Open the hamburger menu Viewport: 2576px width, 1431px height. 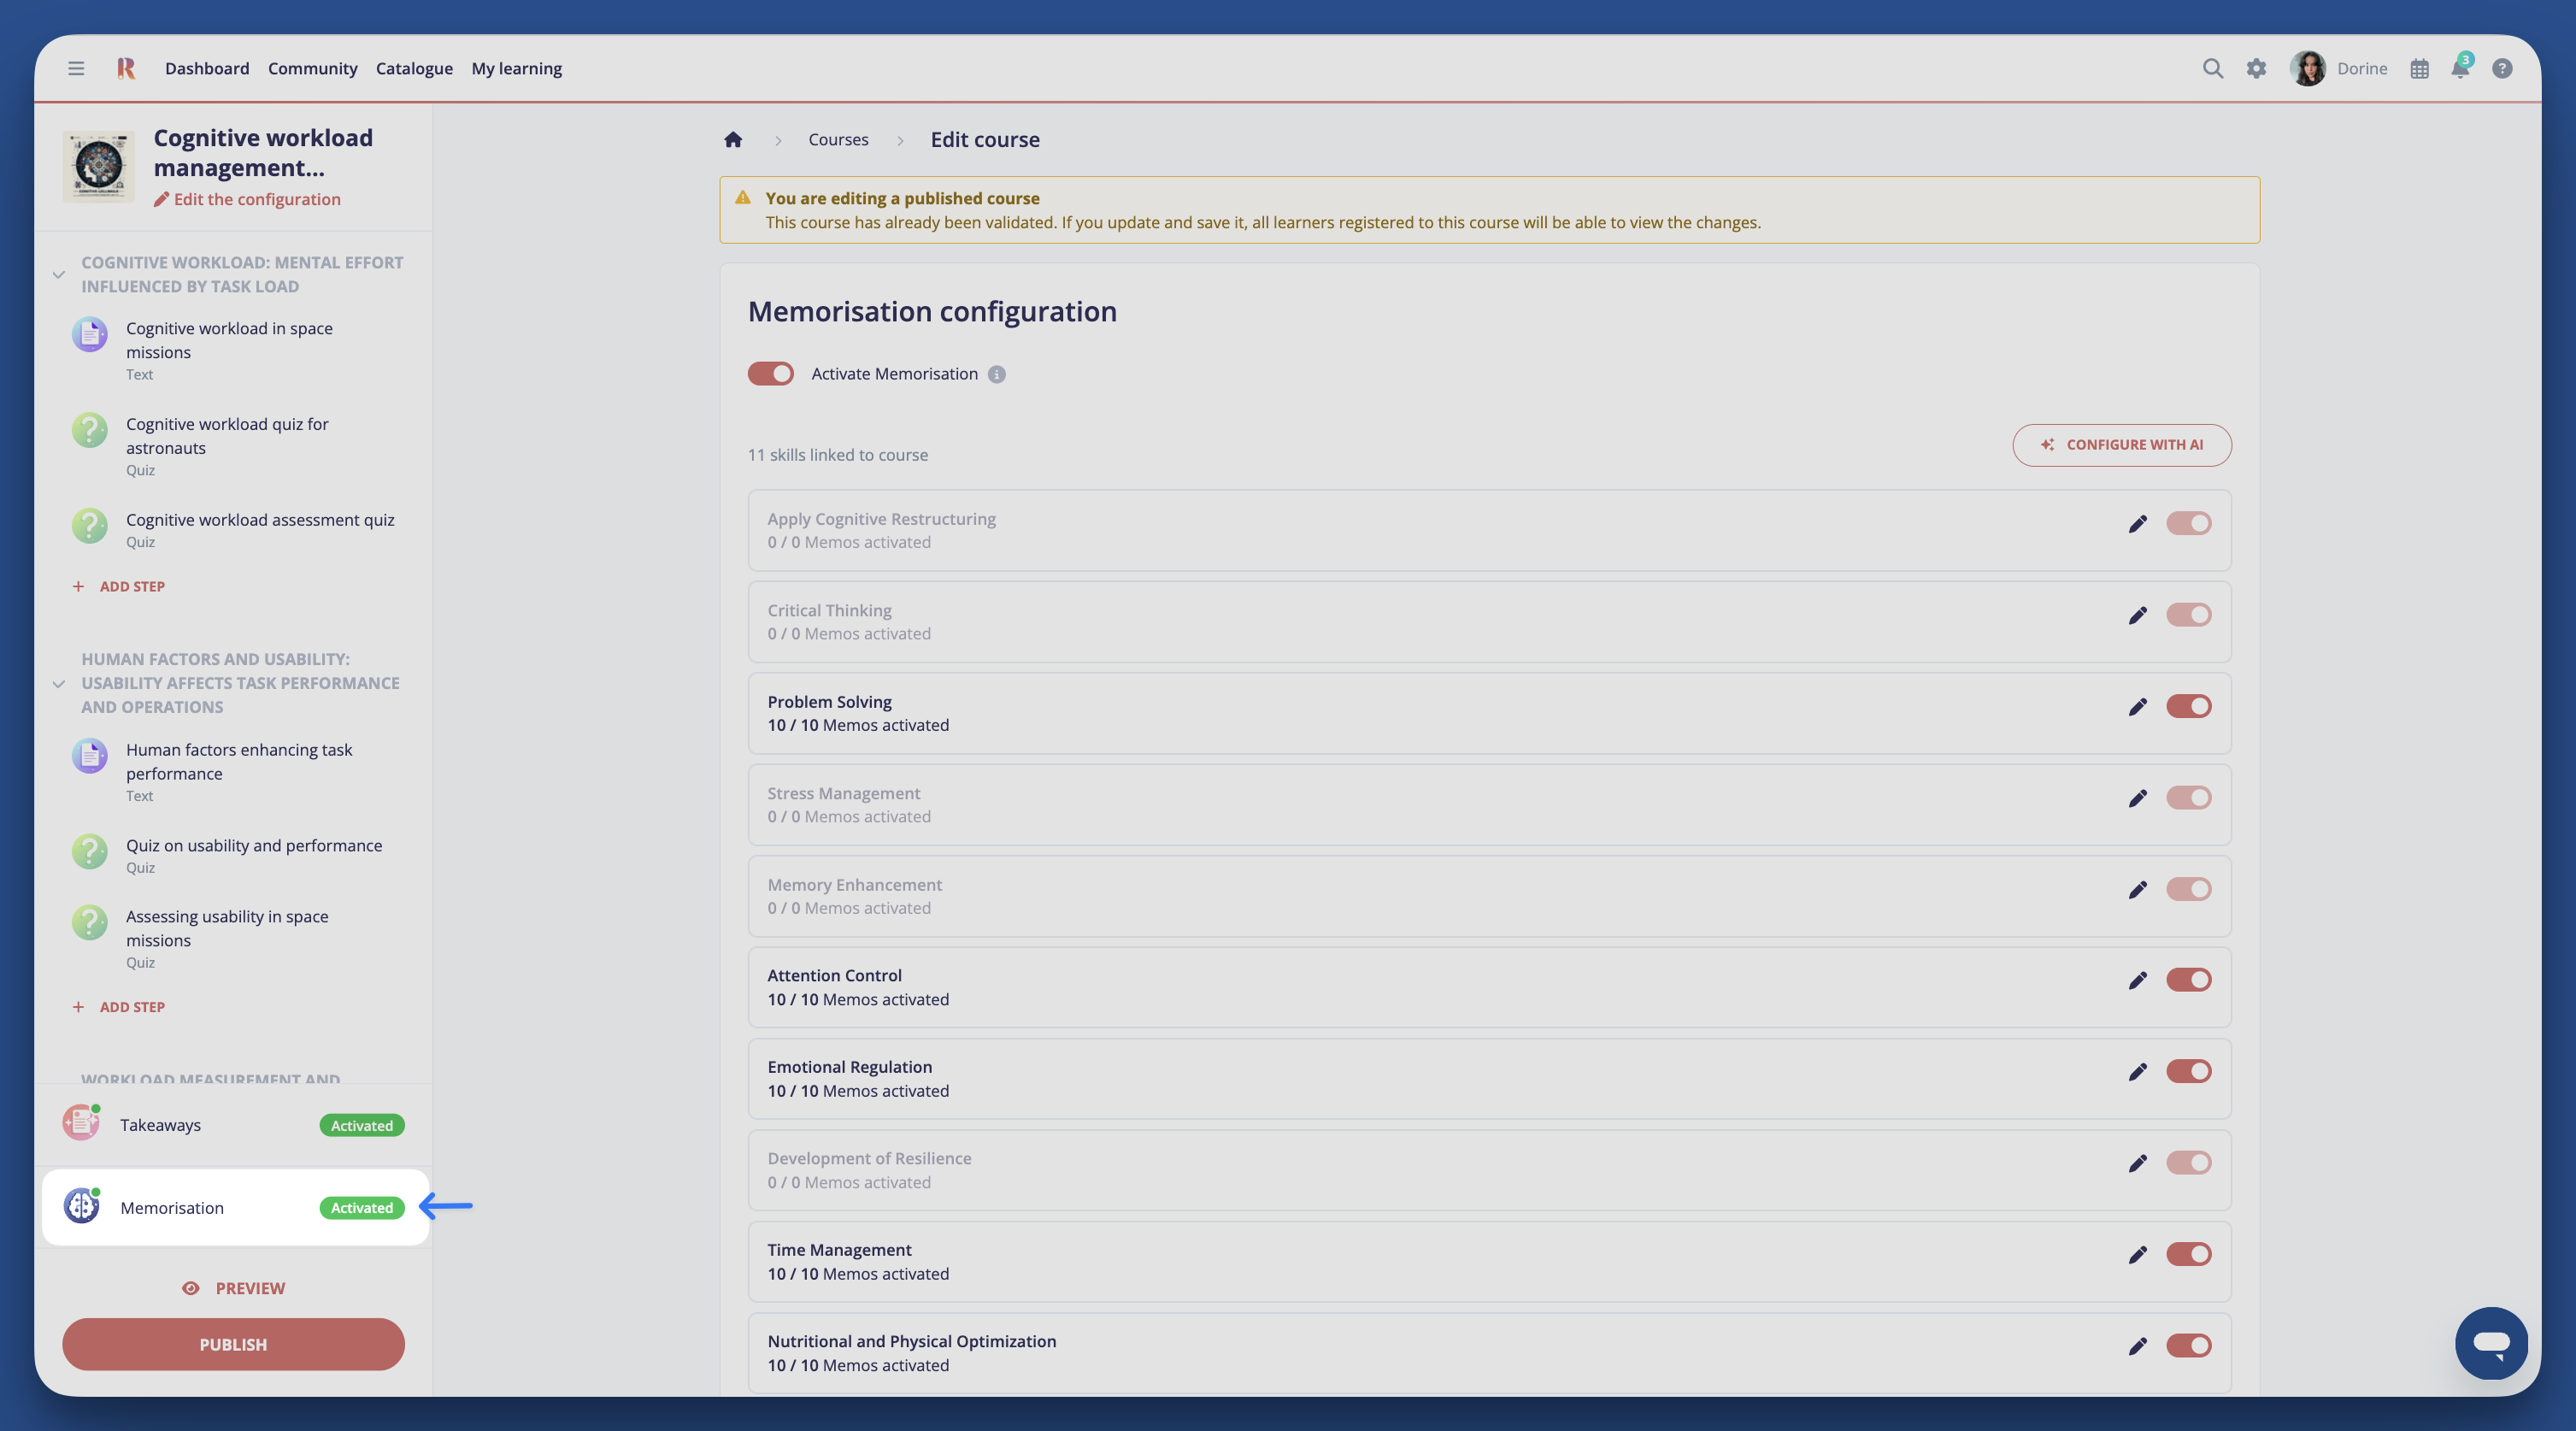[76, 68]
